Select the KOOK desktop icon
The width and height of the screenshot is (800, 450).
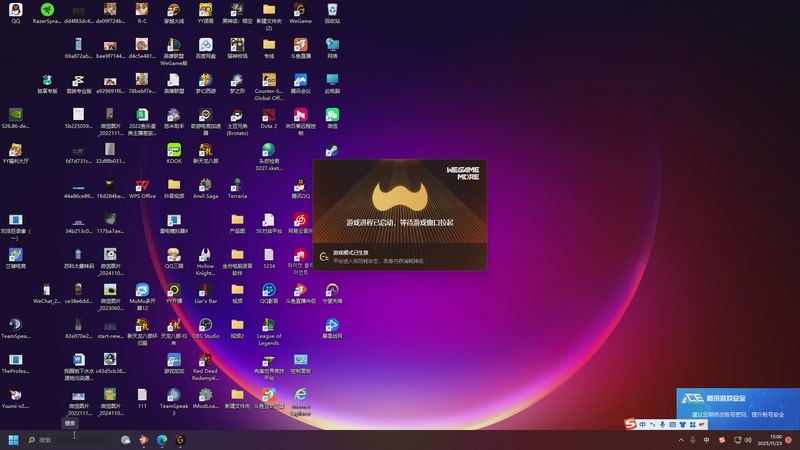pos(174,154)
